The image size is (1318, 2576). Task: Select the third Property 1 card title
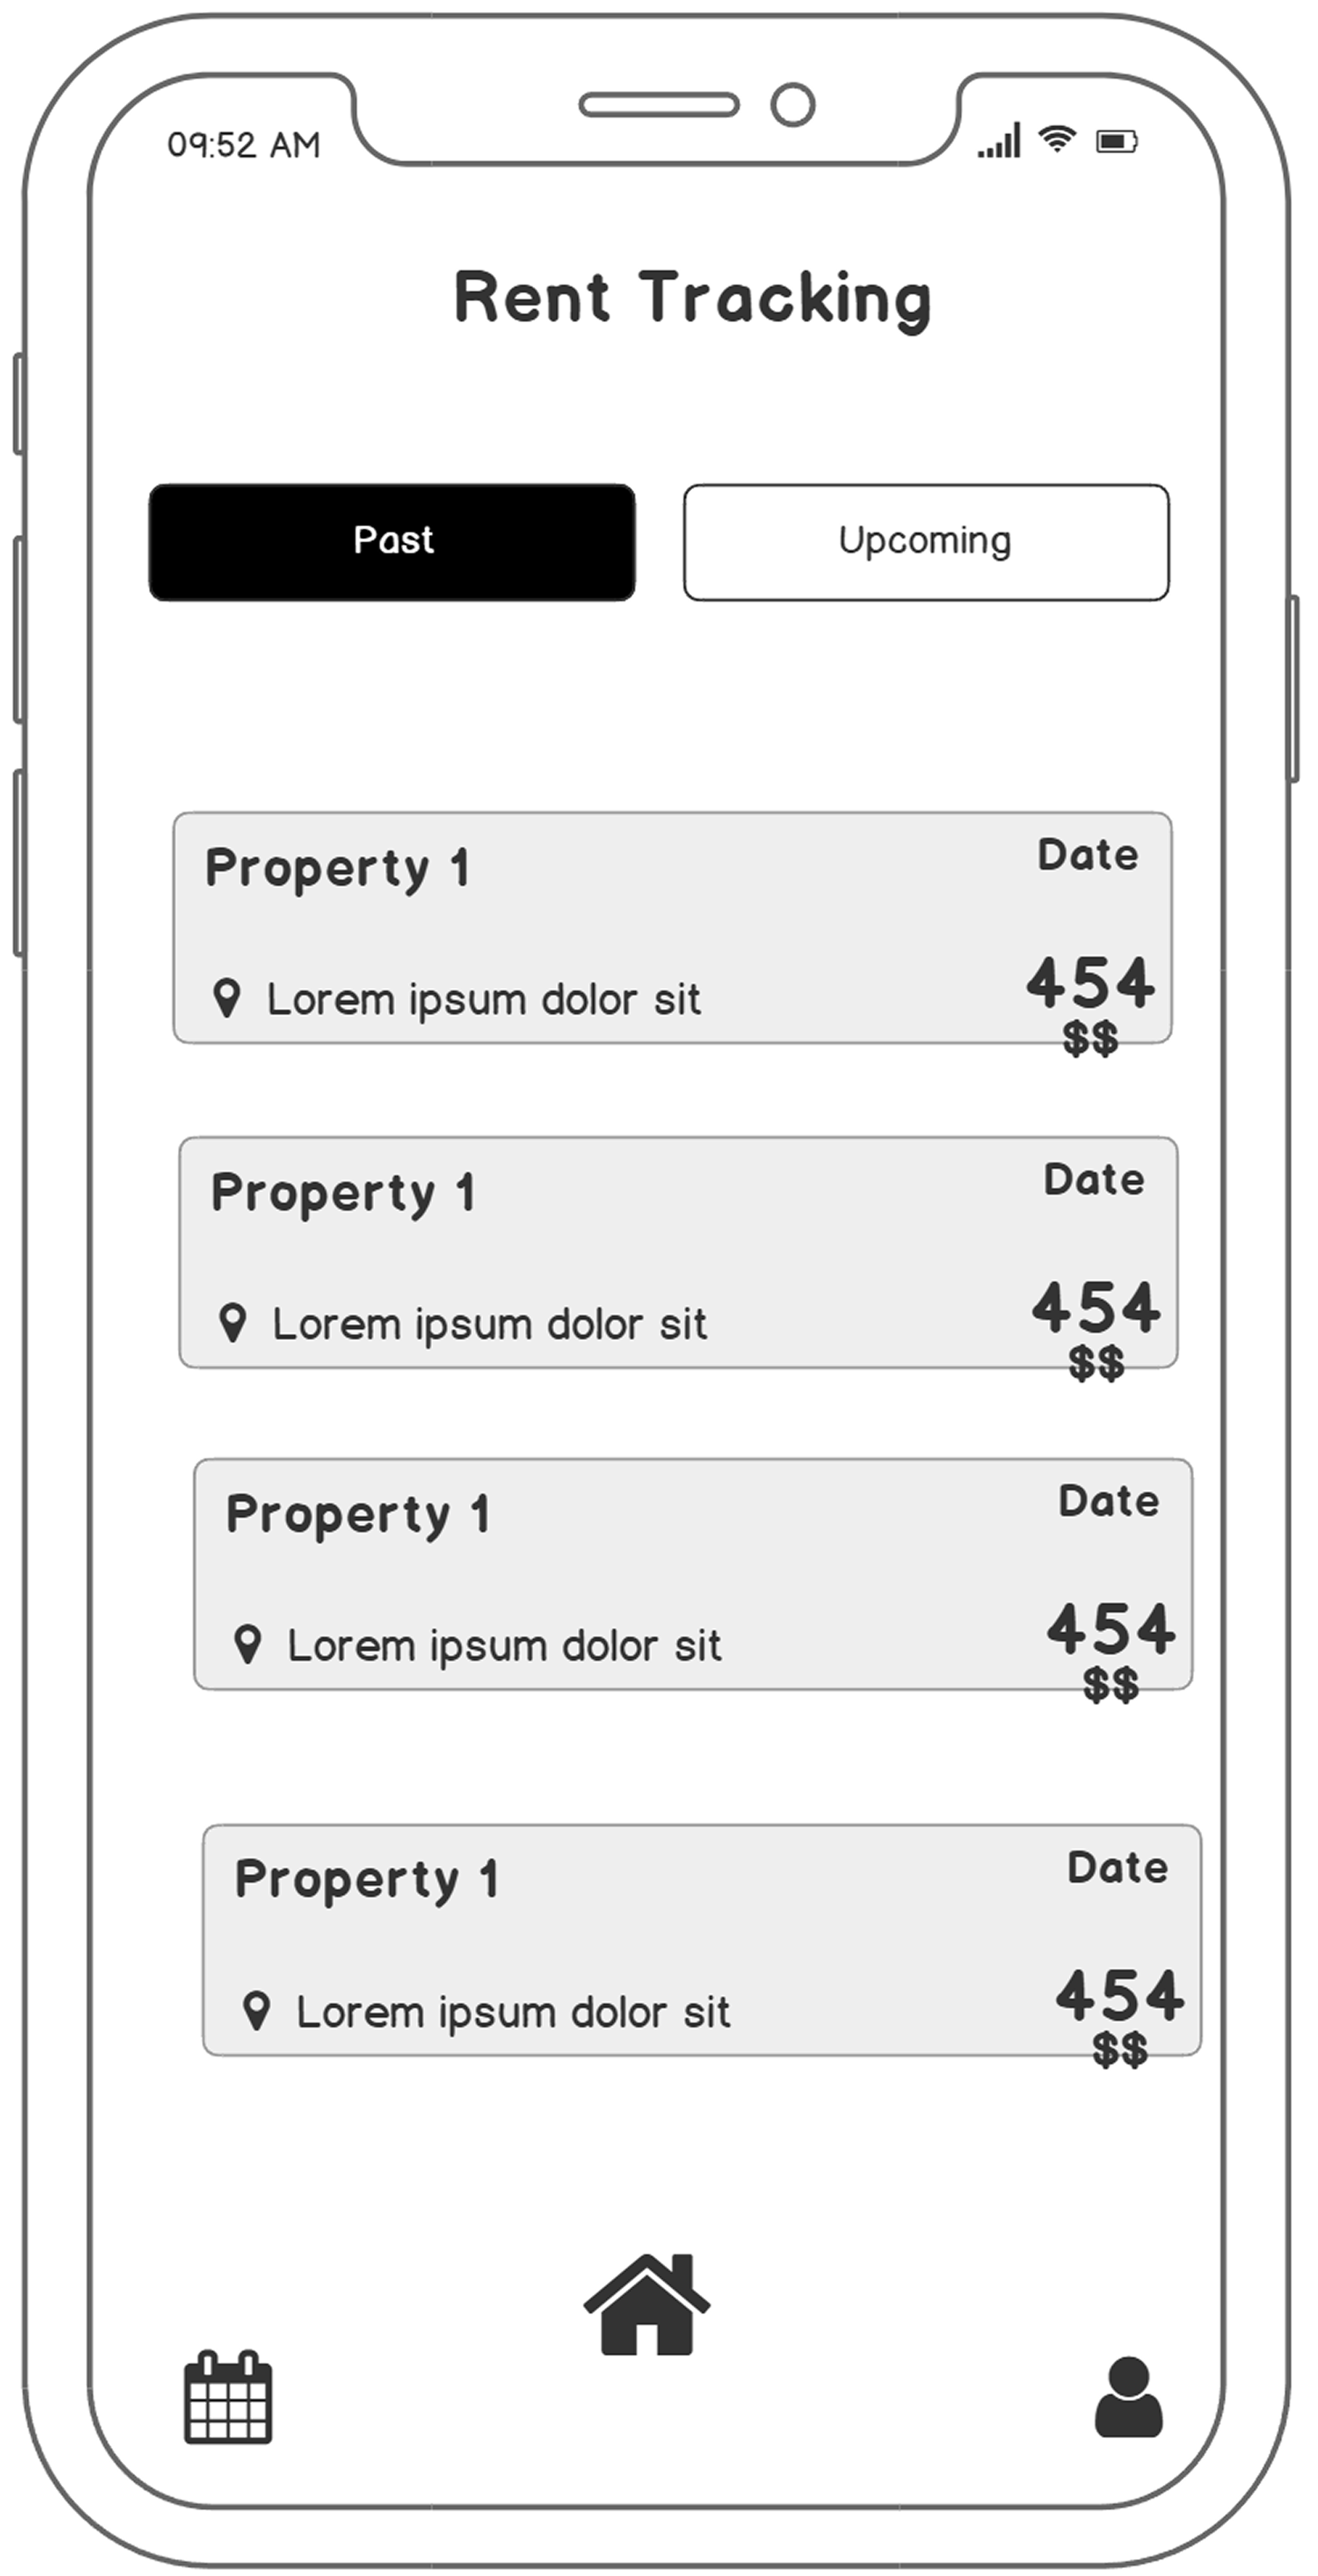point(358,1514)
